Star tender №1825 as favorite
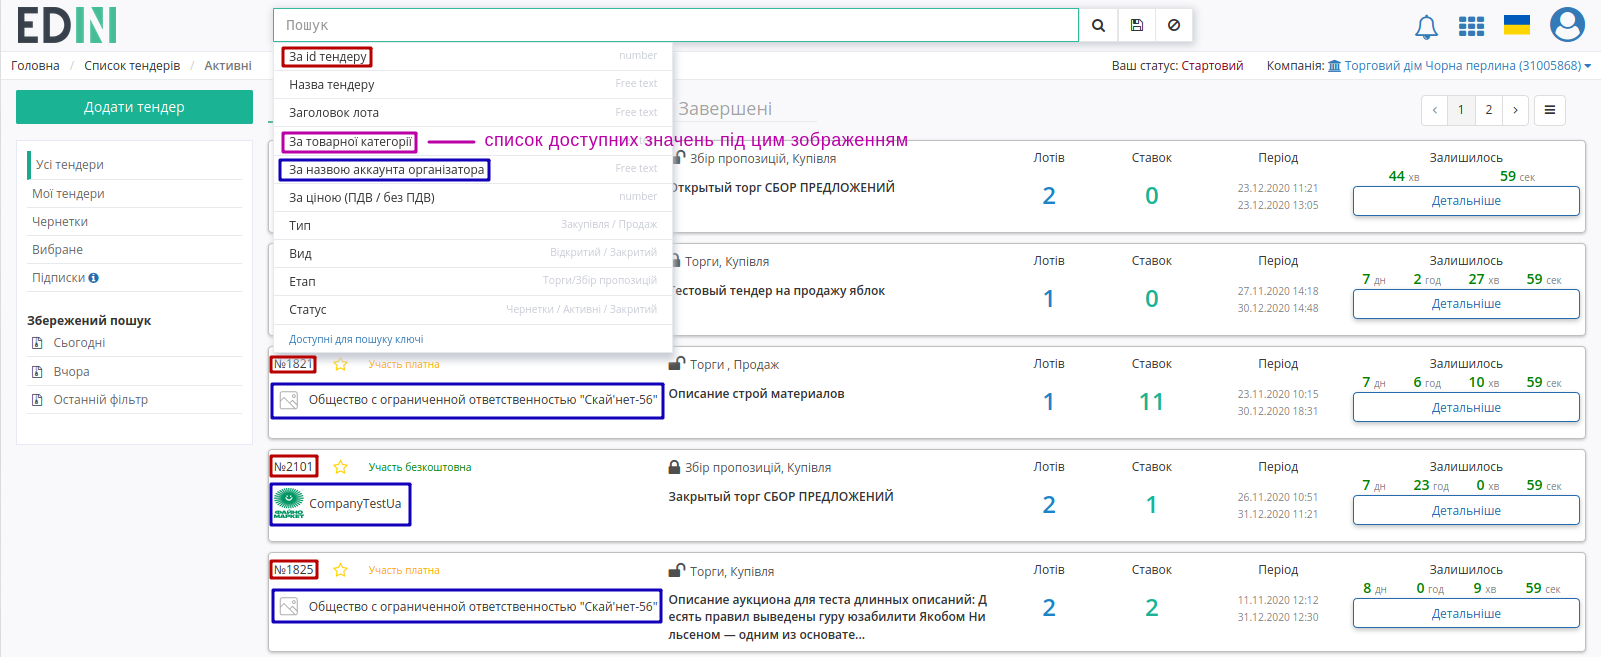This screenshot has height=657, width=1601. coord(340,570)
